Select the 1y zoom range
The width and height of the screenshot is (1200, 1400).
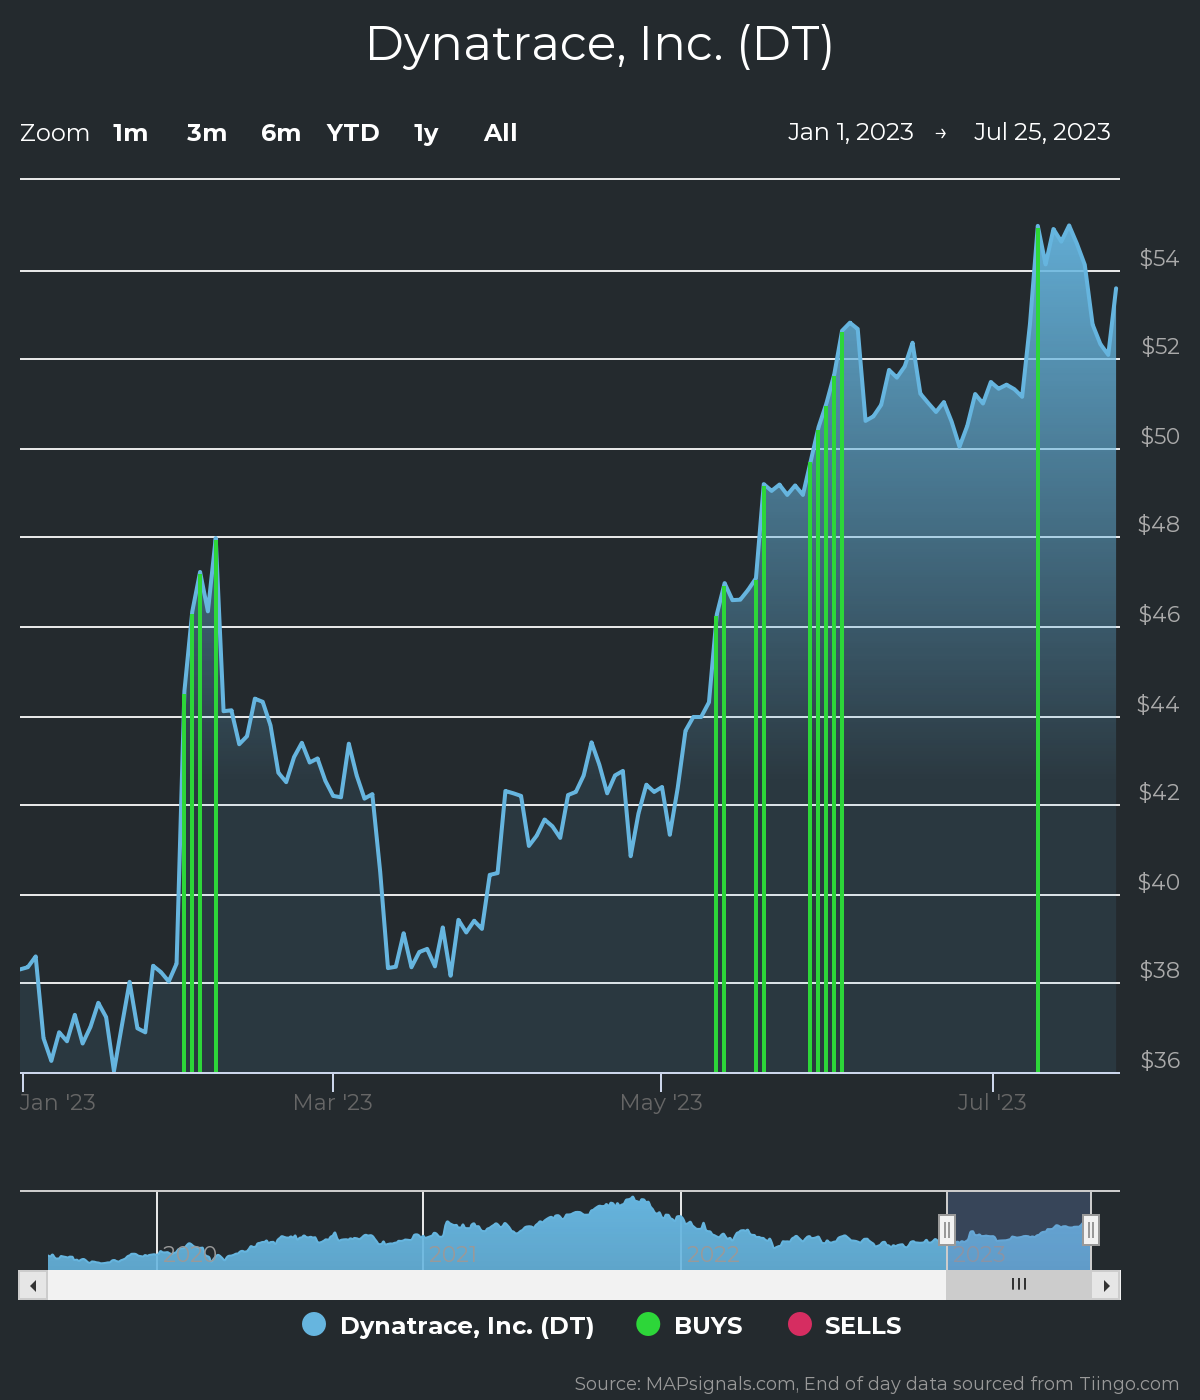(x=426, y=133)
